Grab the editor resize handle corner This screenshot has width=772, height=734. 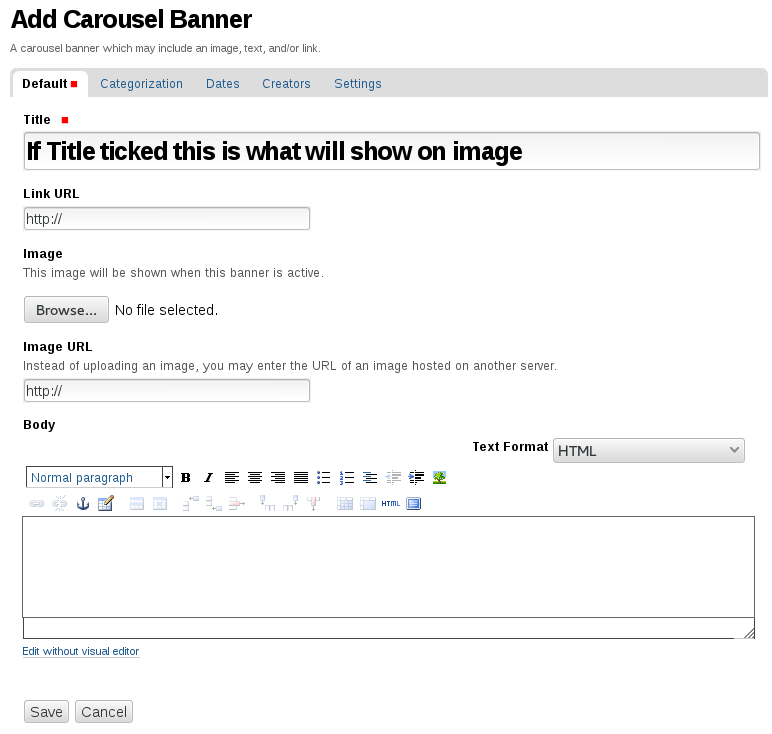749,633
